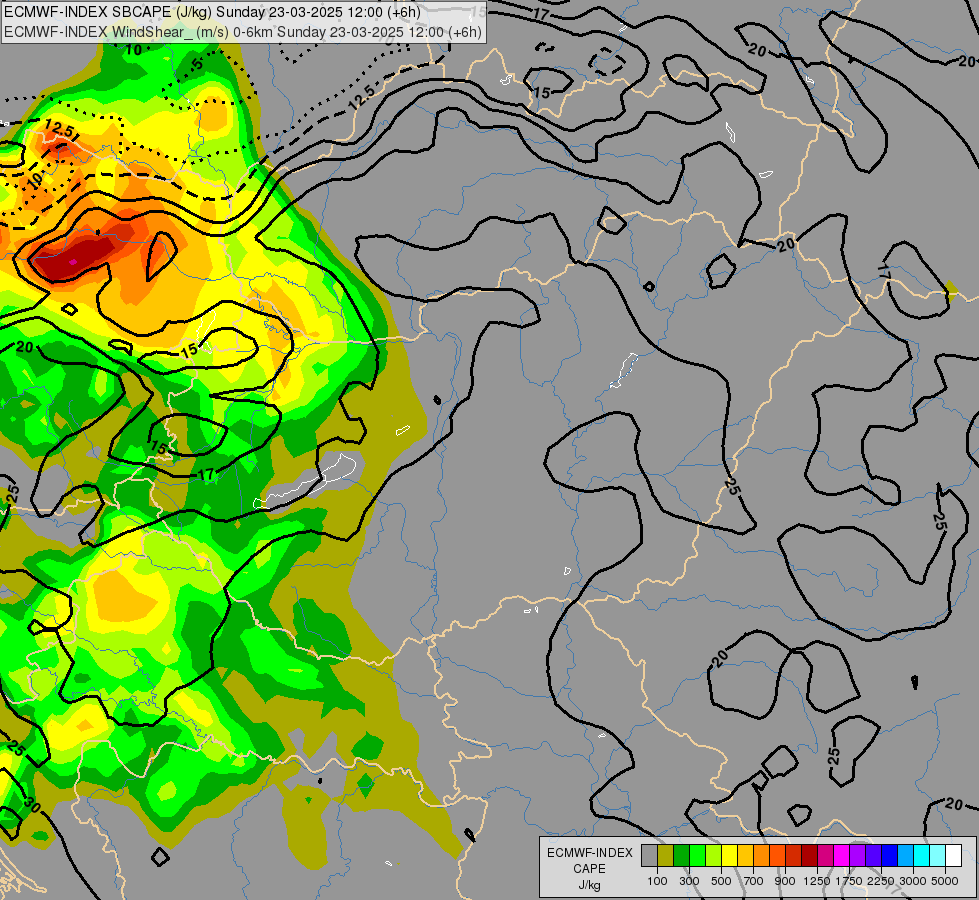Image resolution: width=979 pixels, height=900 pixels.
Task: Click the crimson-pink swatch right of 1250
Action: 825,856
